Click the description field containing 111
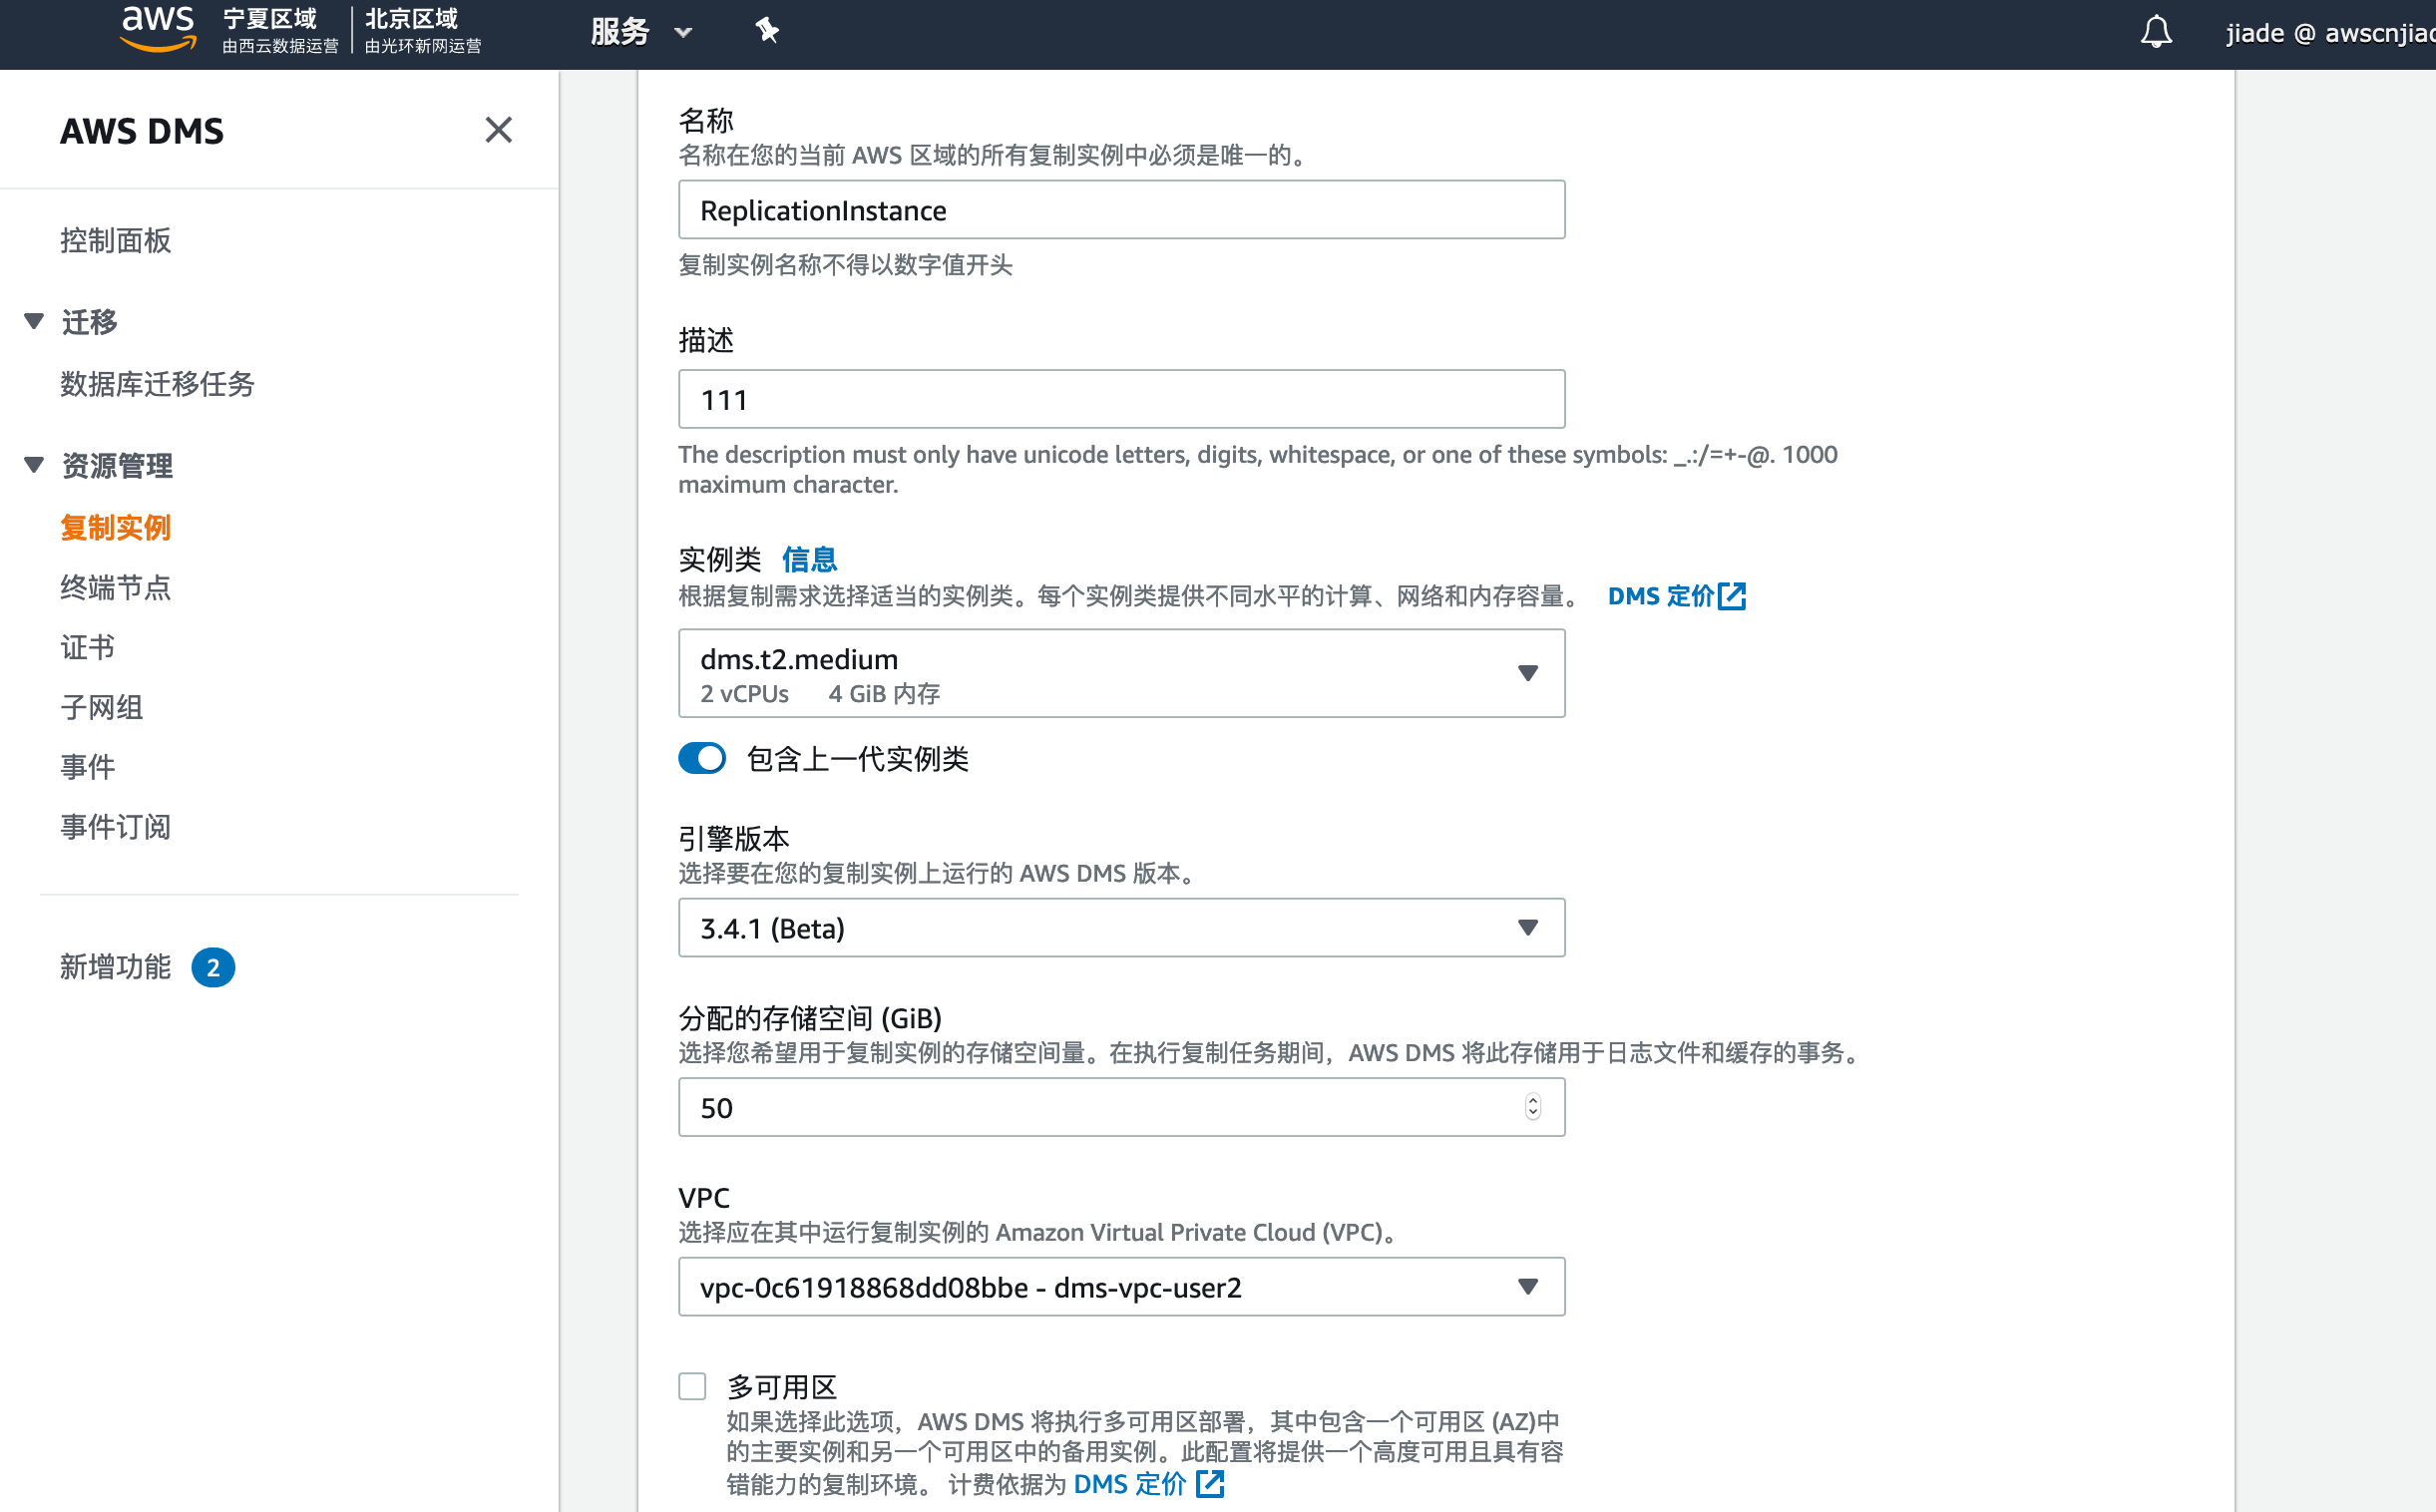 [1121, 400]
